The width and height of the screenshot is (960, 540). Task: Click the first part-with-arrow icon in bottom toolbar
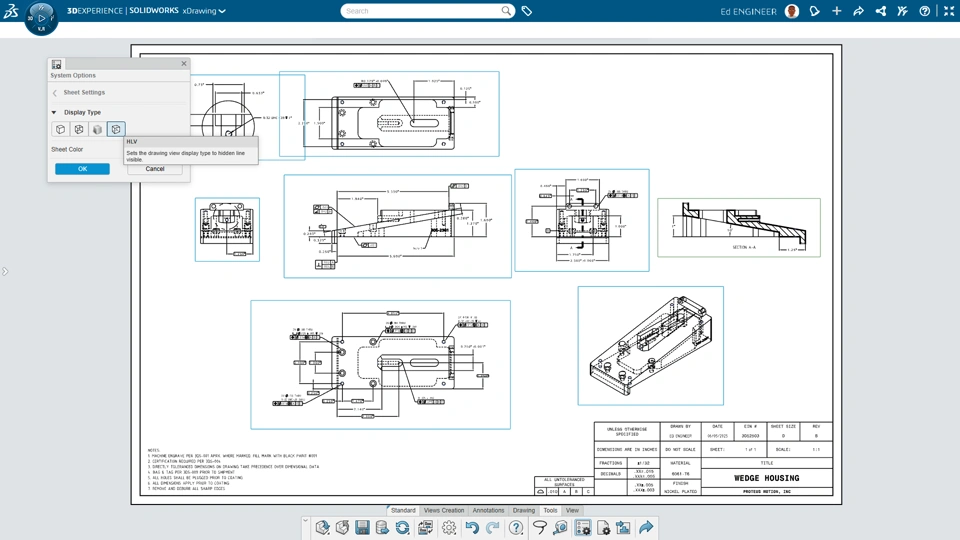(323, 527)
